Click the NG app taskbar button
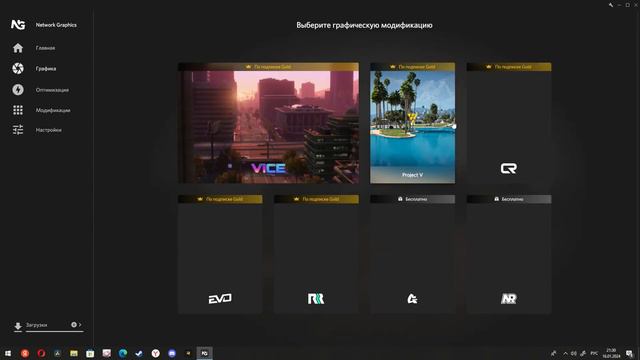 pyautogui.click(x=204, y=353)
